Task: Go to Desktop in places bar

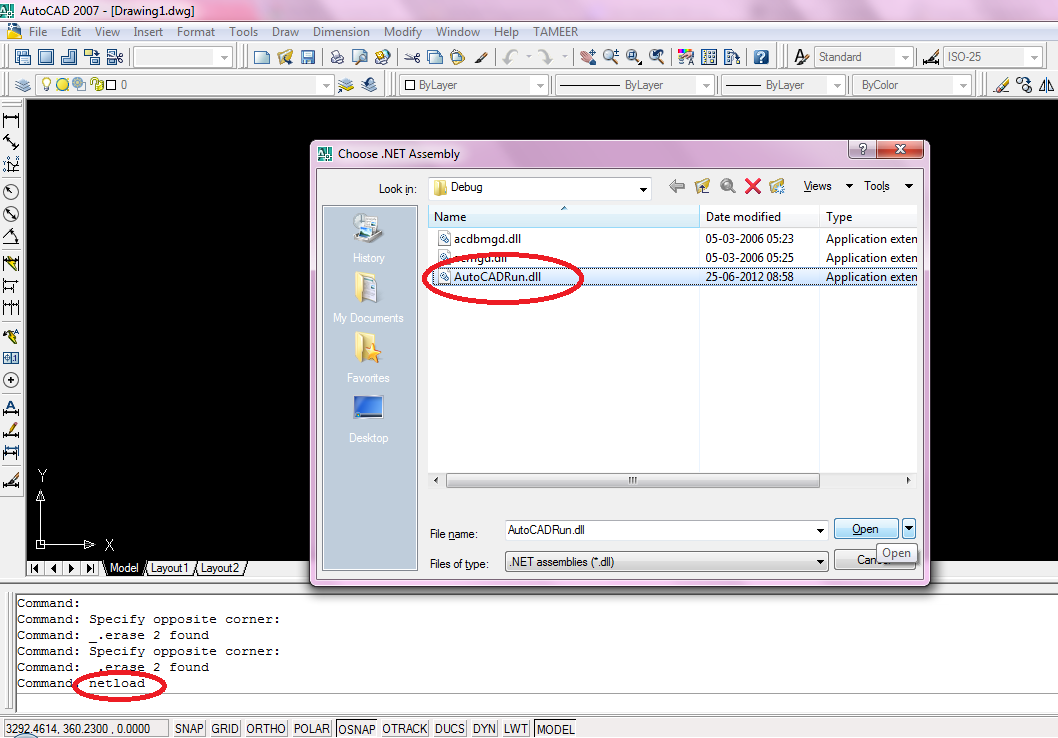Action: [368, 418]
